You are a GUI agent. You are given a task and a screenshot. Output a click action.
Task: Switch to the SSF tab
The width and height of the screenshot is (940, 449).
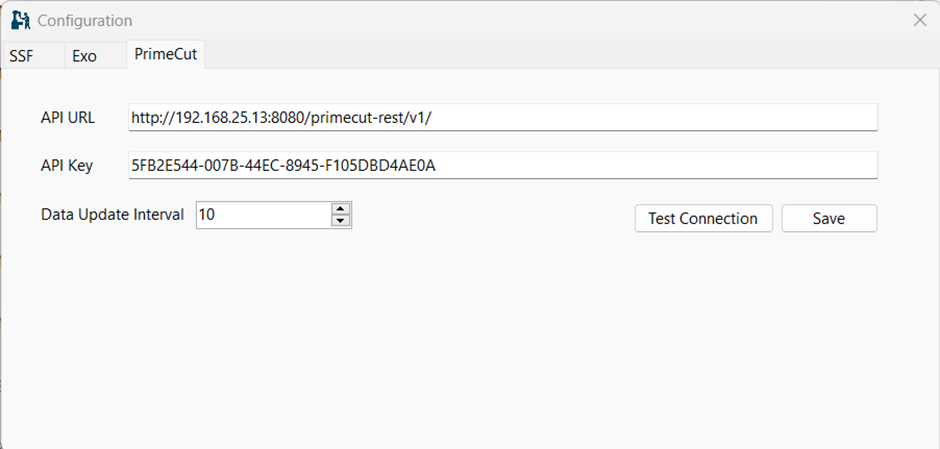(x=22, y=56)
